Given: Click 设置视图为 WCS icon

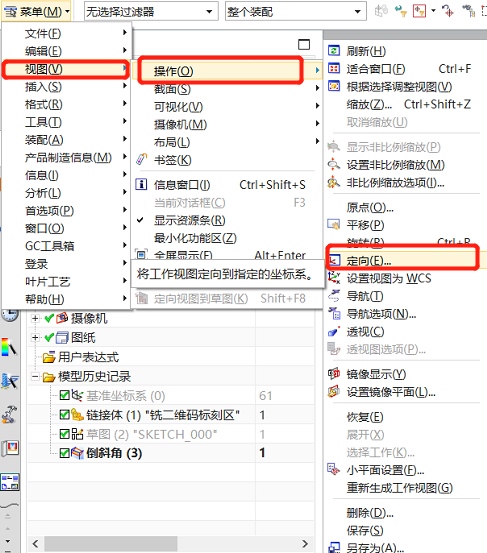Looking at the screenshot, I should [334, 278].
